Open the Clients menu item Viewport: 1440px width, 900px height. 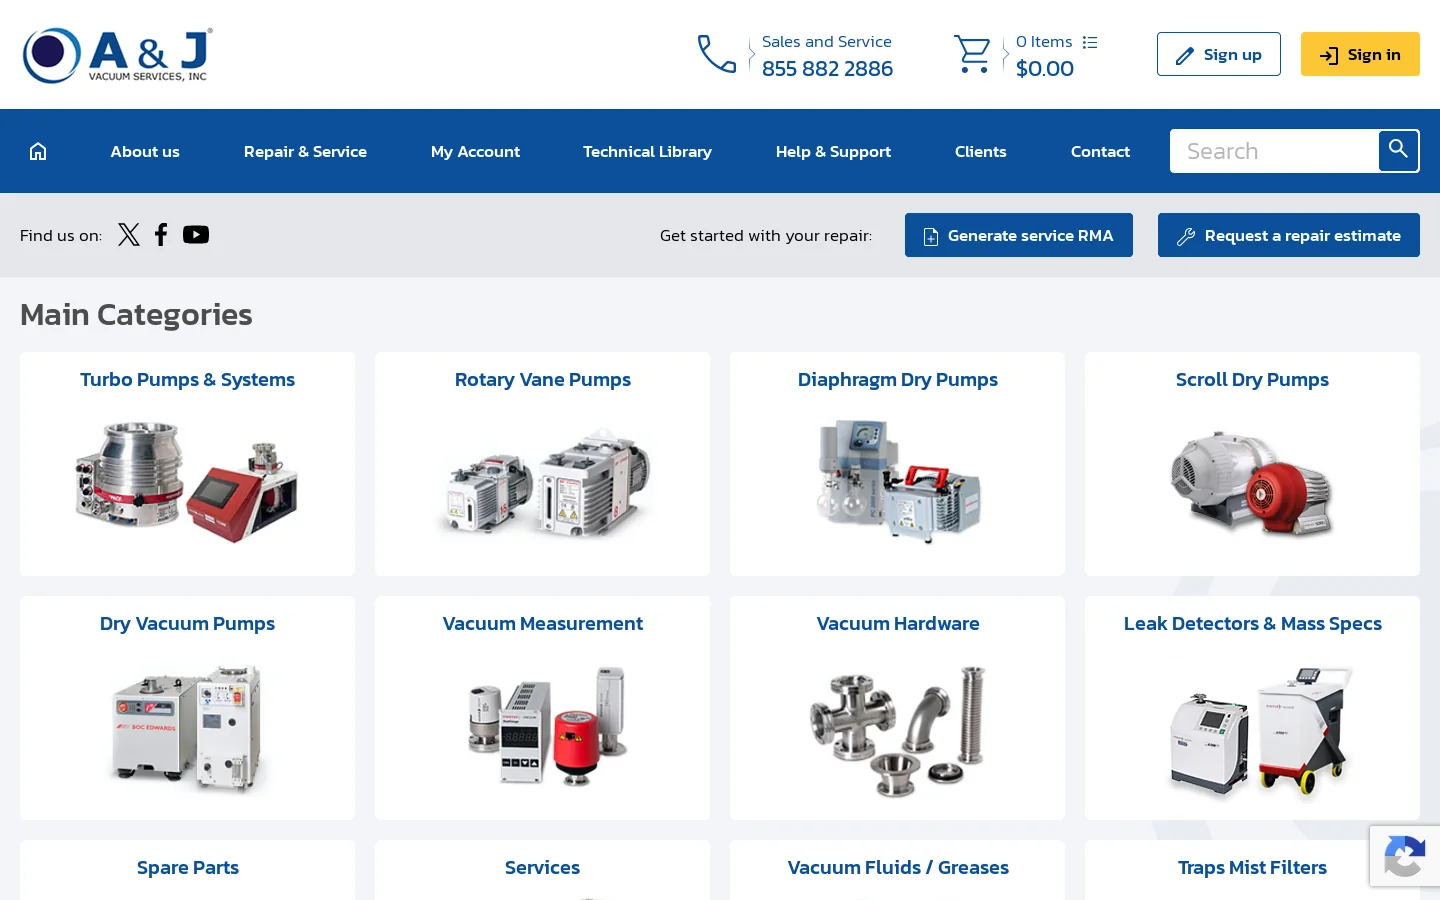(x=980, y=151)
